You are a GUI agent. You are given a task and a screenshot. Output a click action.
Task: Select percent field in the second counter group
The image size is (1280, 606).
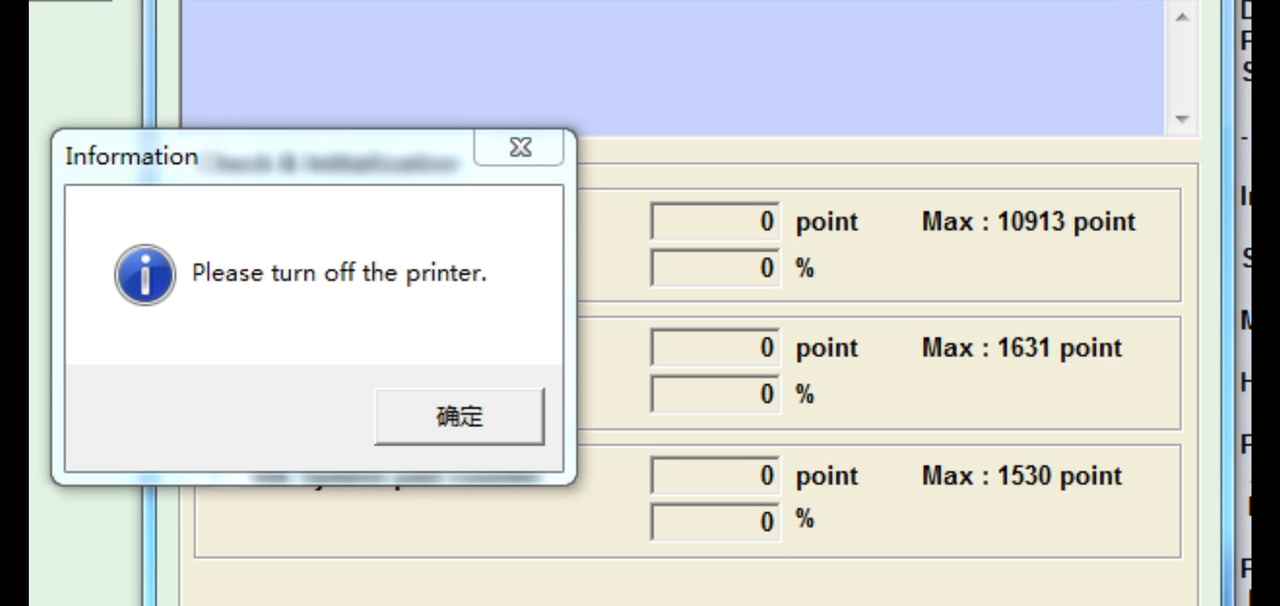tap(714, 394)
